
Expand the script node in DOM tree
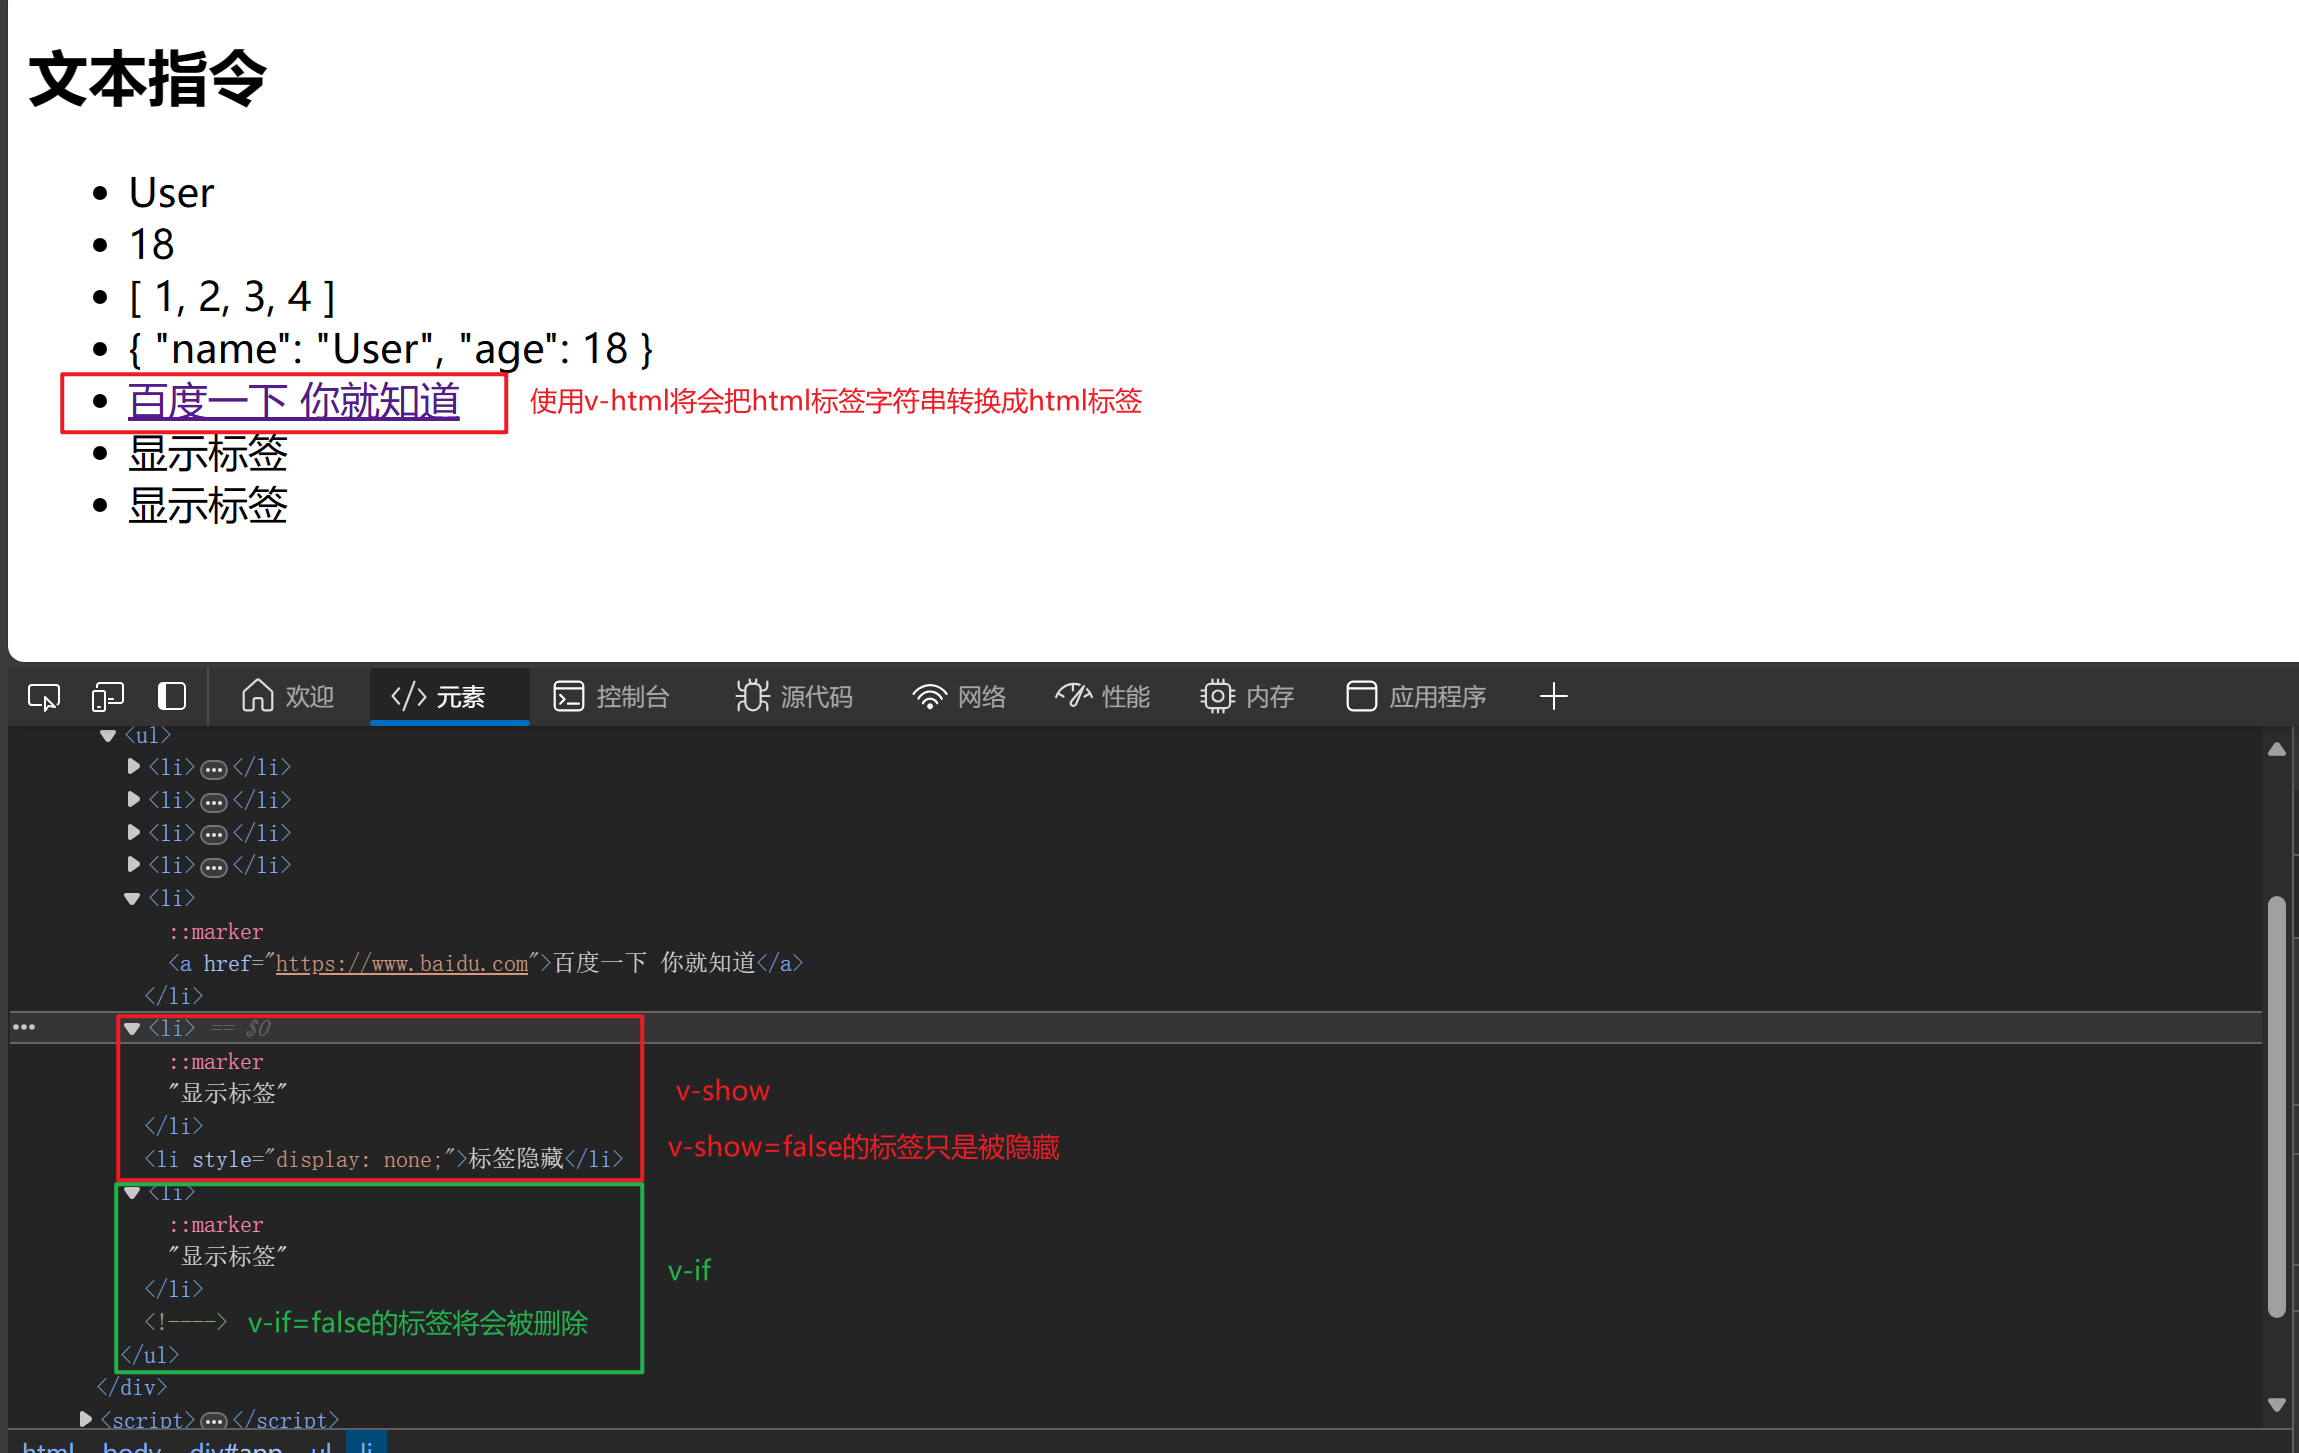(85, 1419)
